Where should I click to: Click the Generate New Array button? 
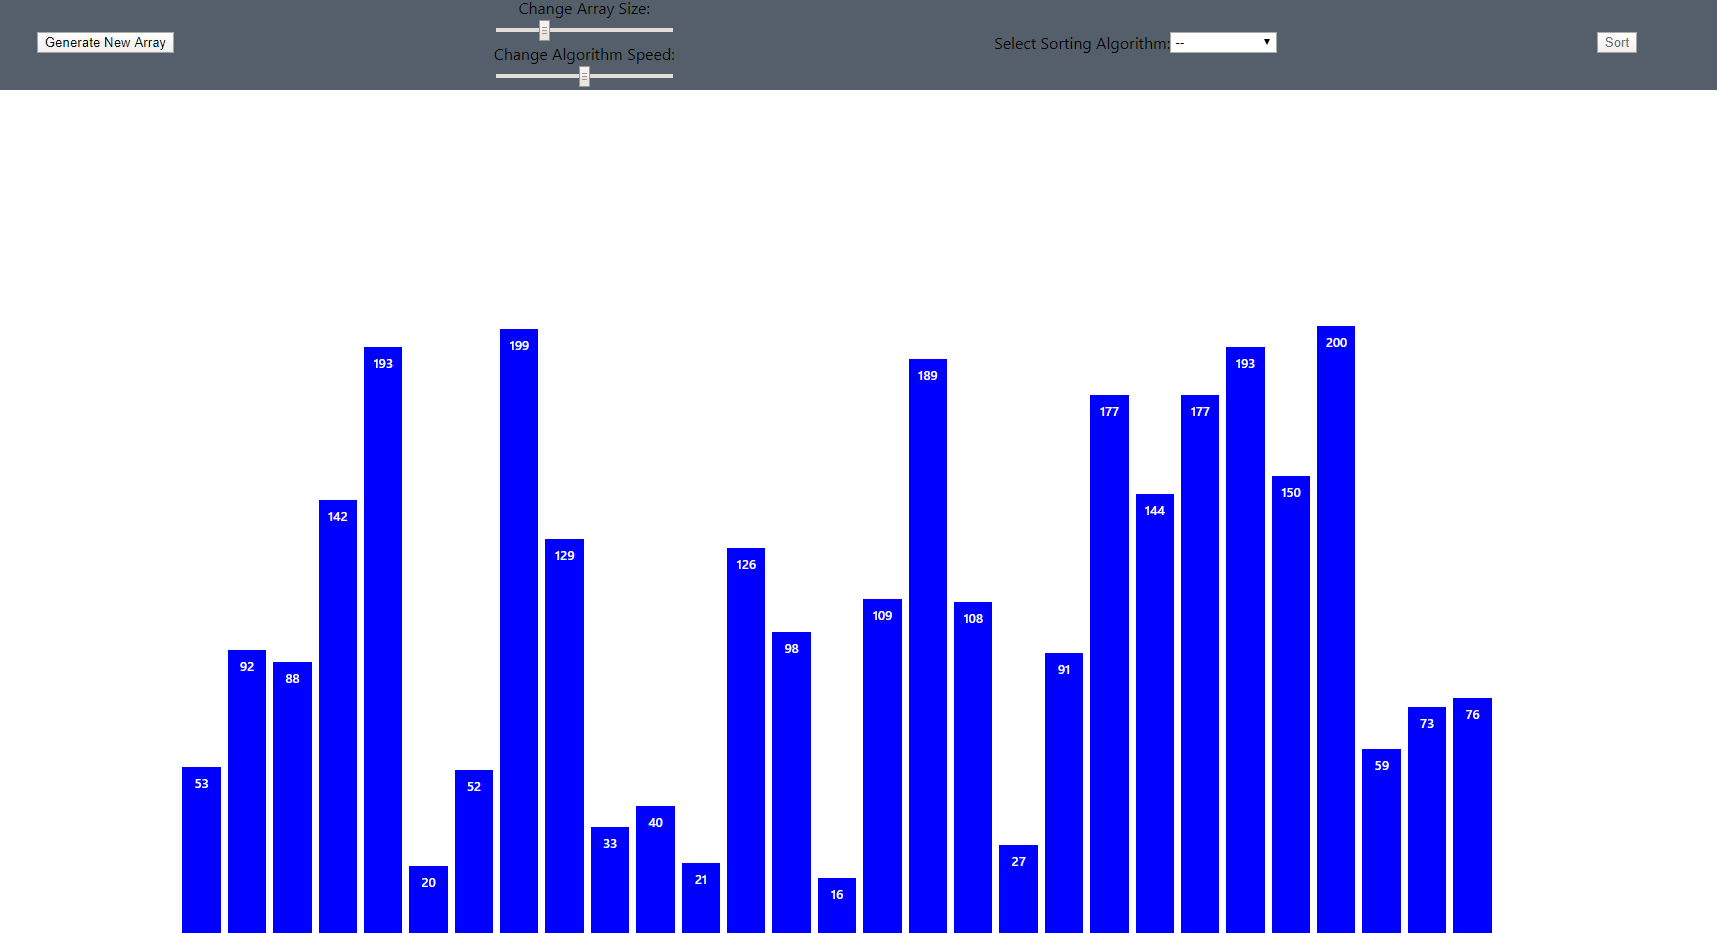(x=105, y=42)
